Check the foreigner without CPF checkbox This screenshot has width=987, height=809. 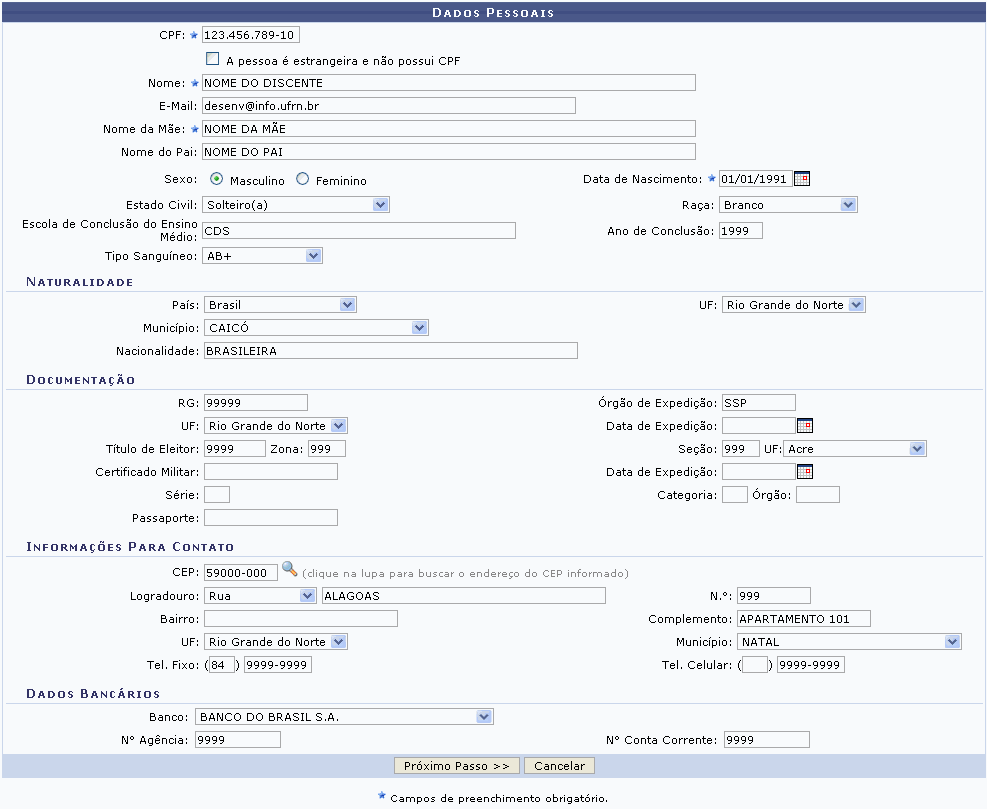point(212,60)
